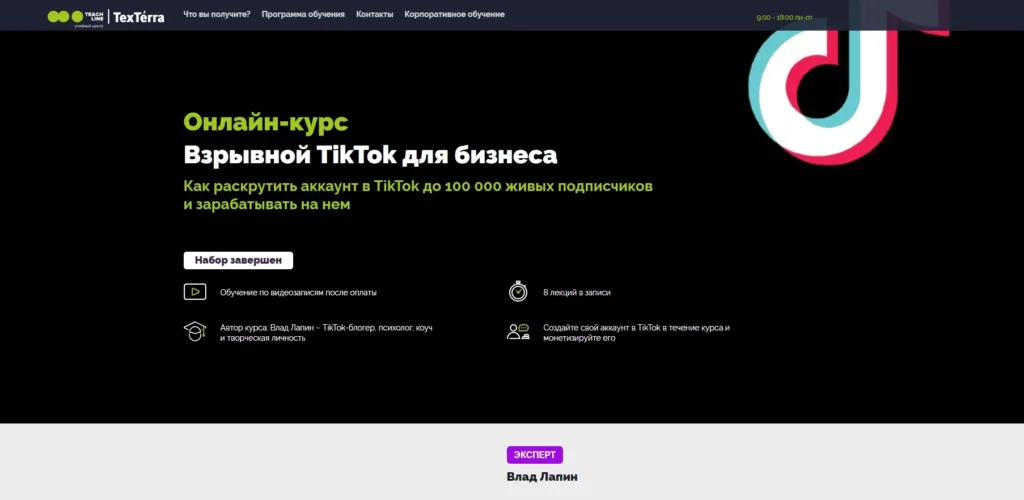Click the working hours '9:00 - 18:00' text
The height and width of the screenshot is (500, 1024).
click(784, 18)
